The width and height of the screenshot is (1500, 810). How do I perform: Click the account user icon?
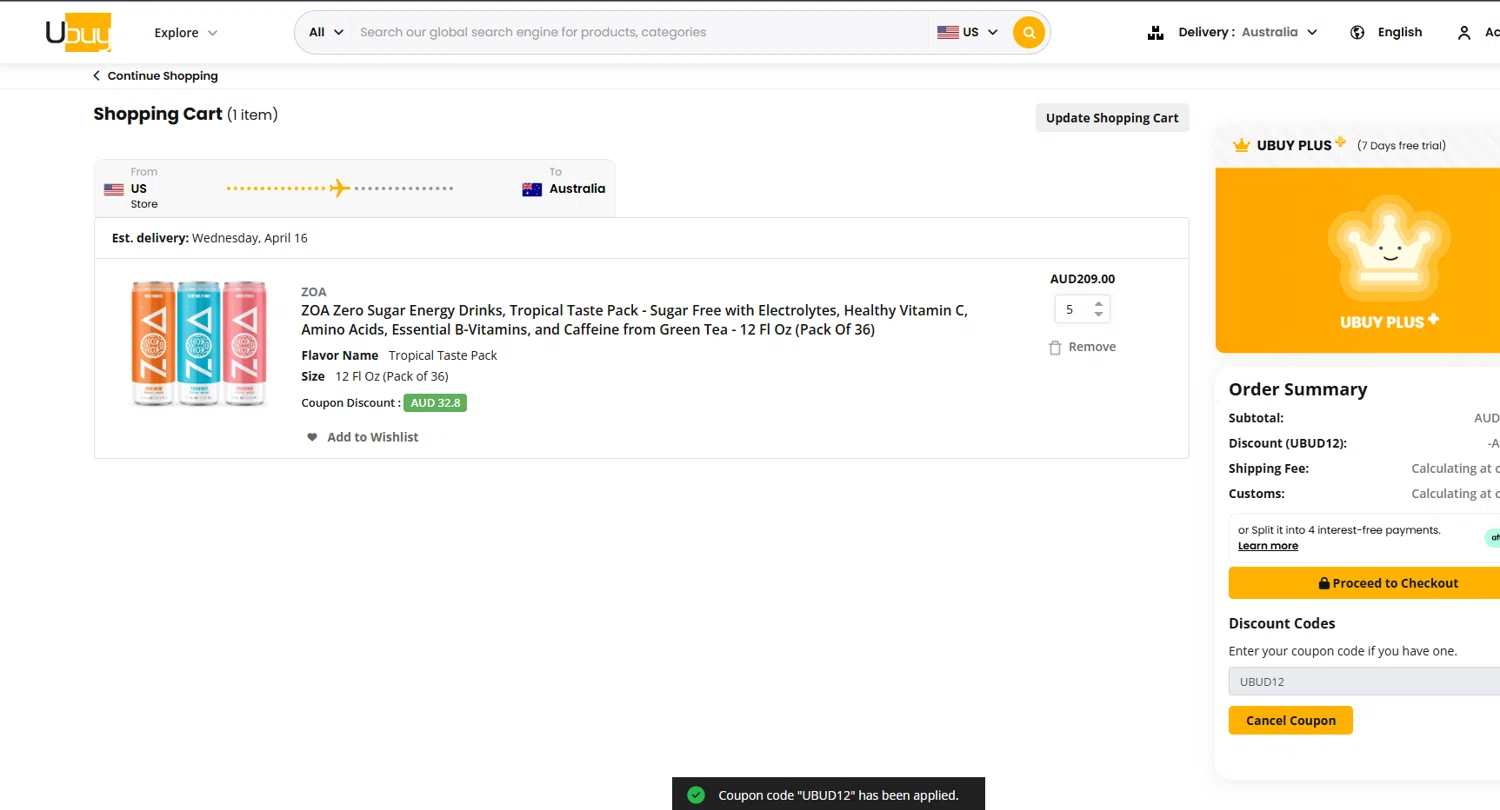coord(1464,33)
